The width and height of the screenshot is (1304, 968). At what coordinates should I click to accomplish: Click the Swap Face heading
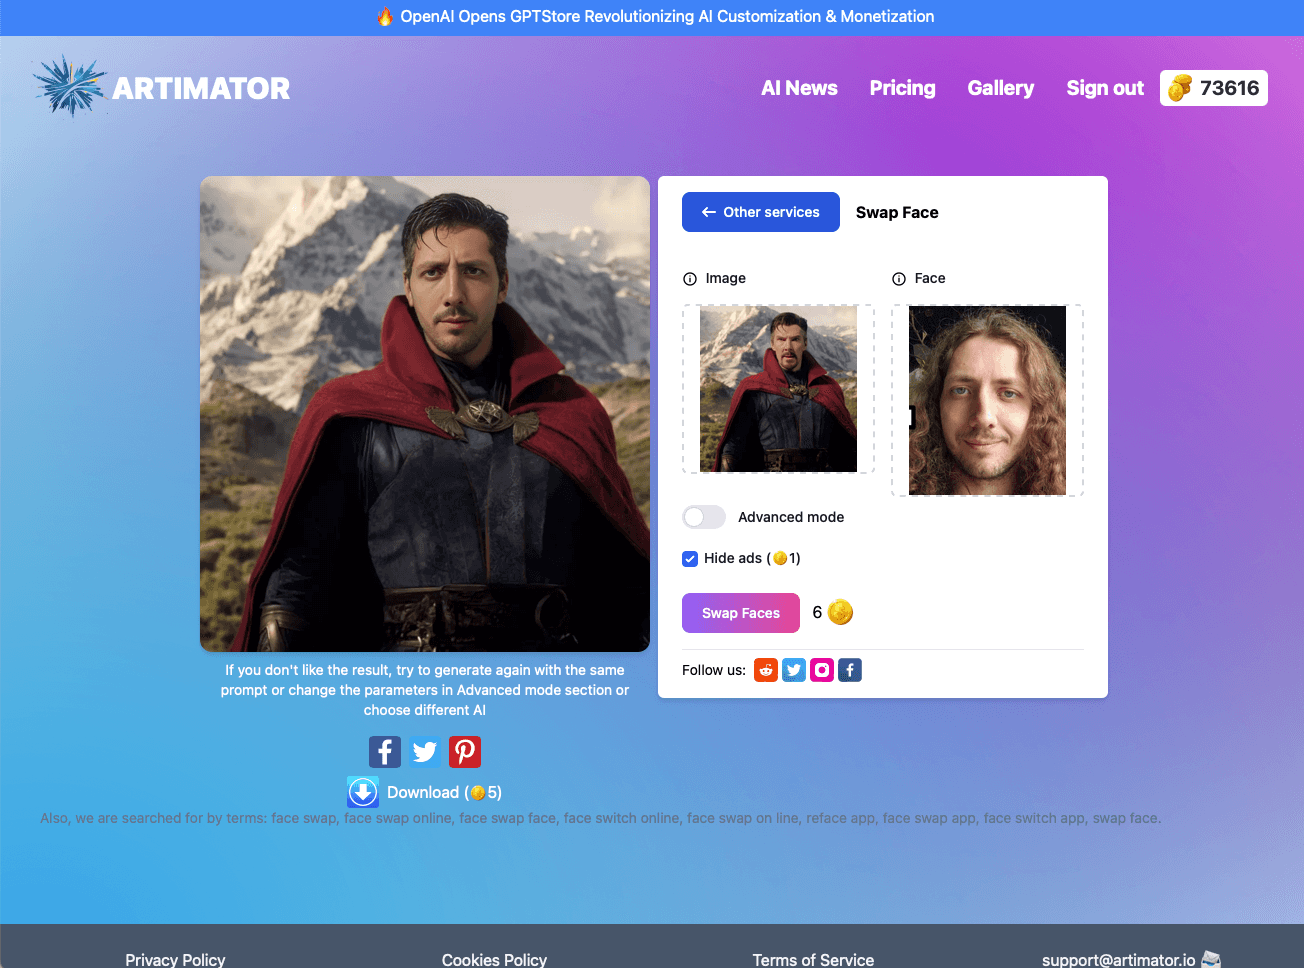[897, 212]
